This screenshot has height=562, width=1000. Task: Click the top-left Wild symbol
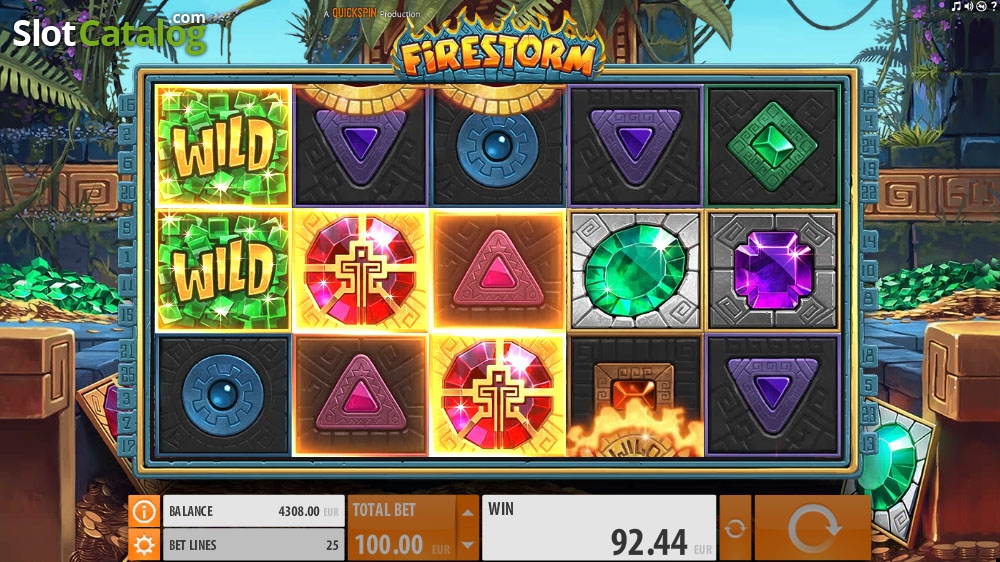click(223, 146)
